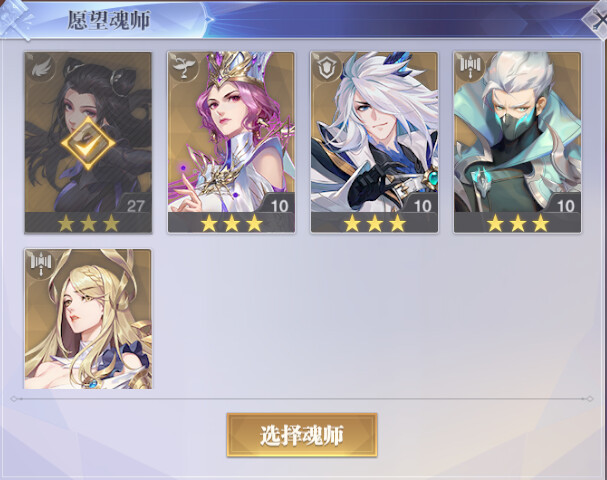
Task: Click the shield class icon on white-haired card
Action: click(x=327, y=67)
